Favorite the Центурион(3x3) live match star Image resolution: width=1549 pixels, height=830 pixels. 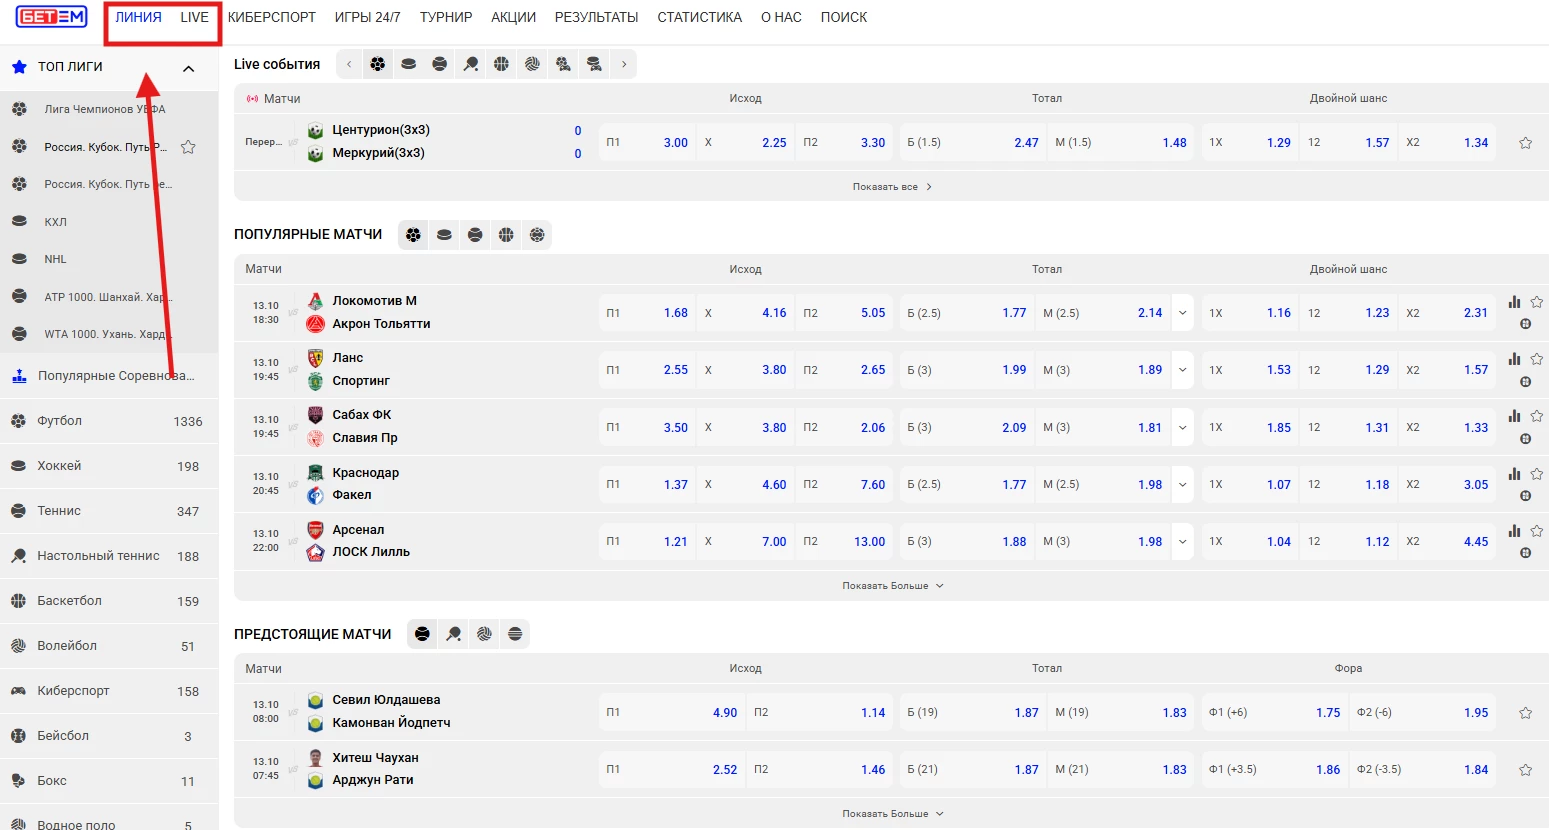point(1526,143)
